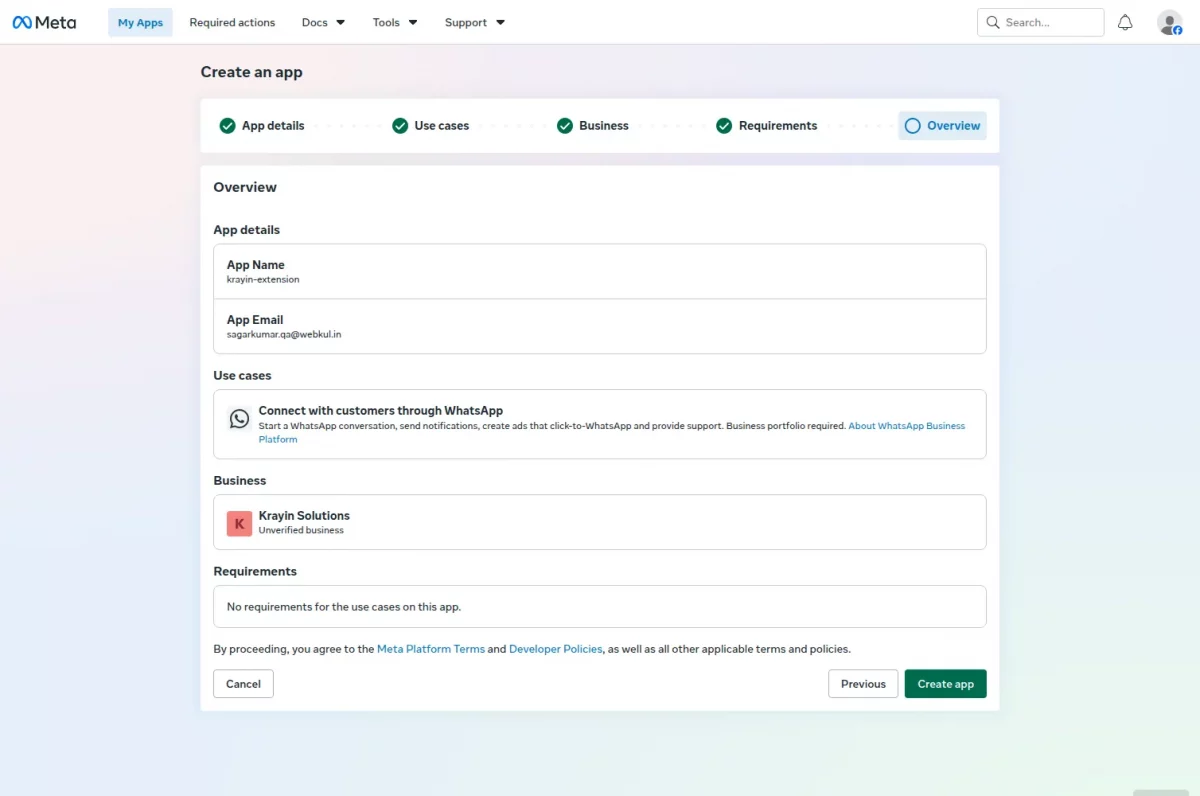Click the App details green checkmark
This screenshot has width=1200, height=796.
pyautogui.click(x=227, y=126)
